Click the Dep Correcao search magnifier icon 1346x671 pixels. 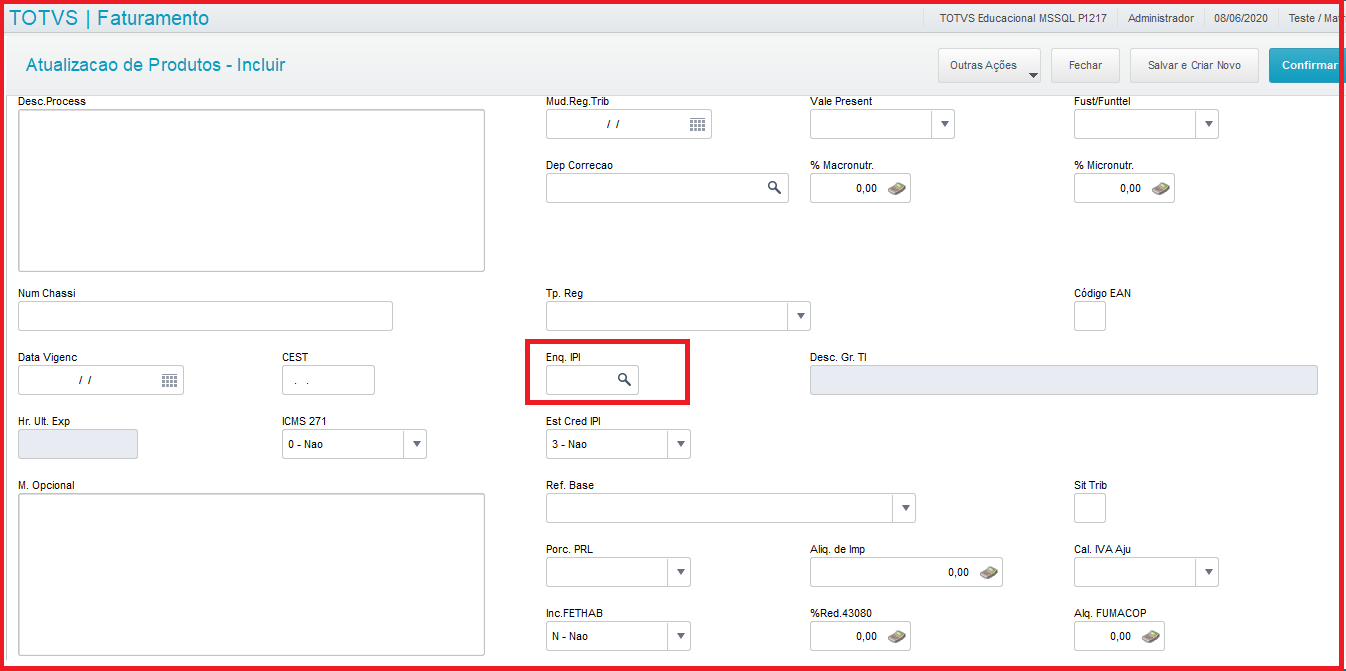[x=774, y=188]
